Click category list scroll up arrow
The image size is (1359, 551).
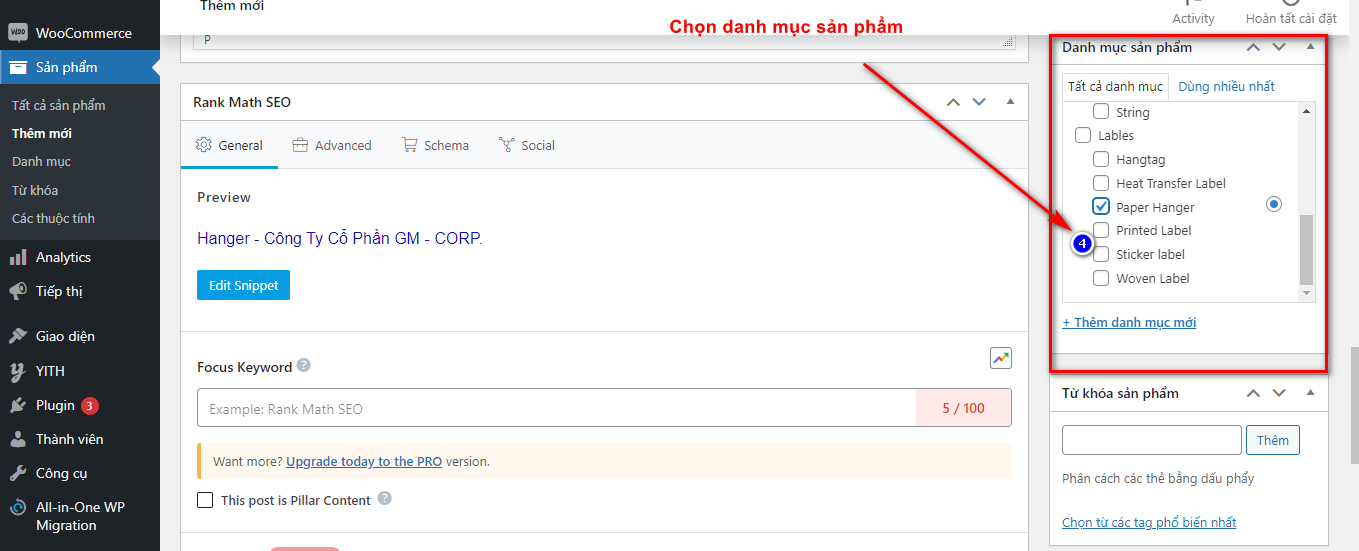point(1306,111)
